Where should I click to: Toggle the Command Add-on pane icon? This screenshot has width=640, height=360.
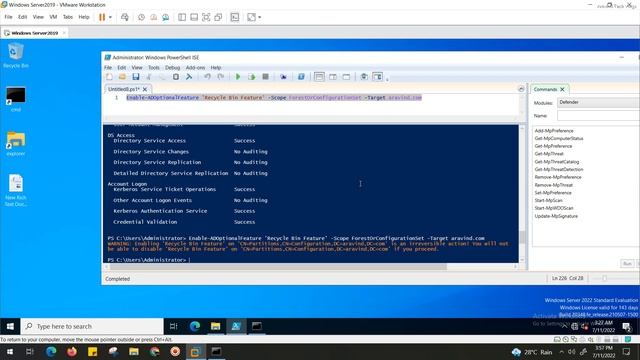coord(378,77)
